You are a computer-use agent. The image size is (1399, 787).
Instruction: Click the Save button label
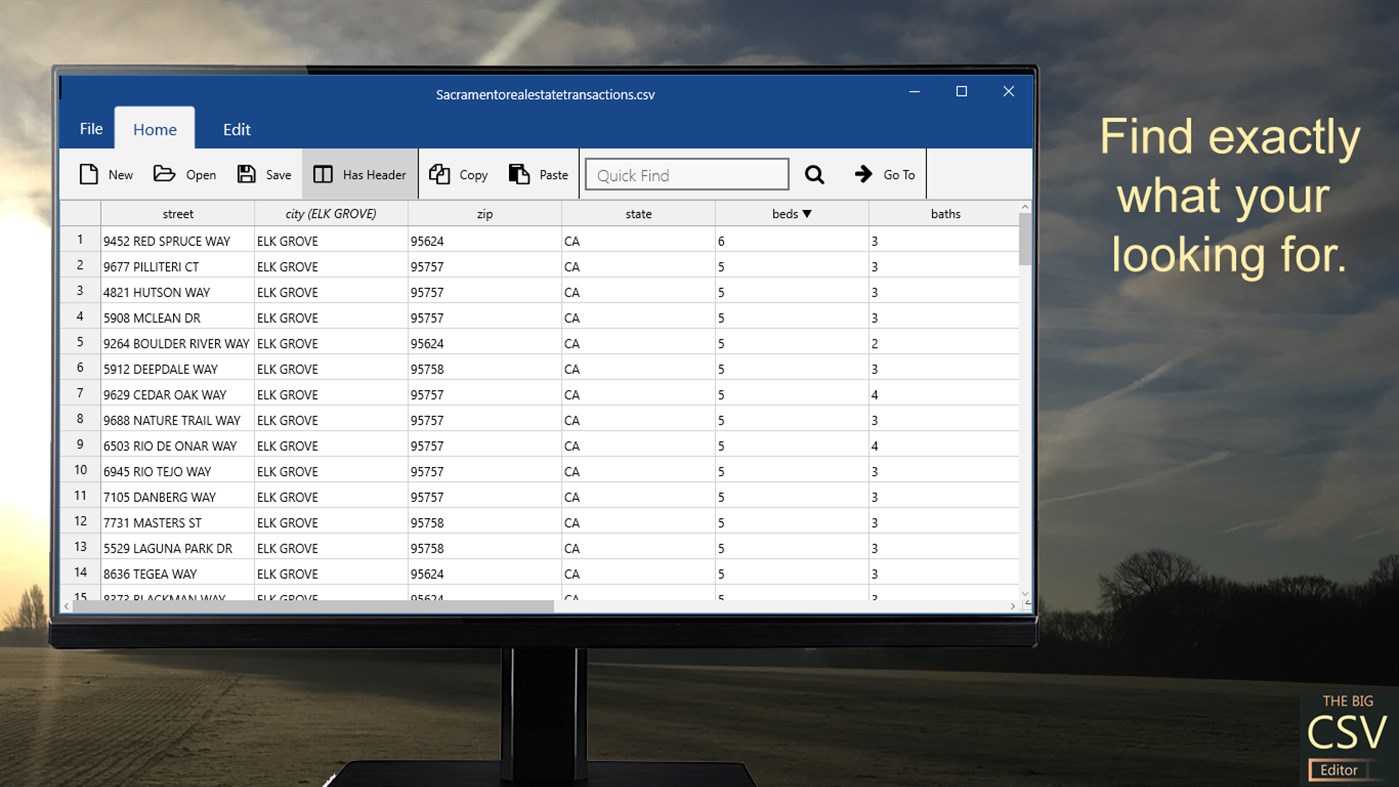(279, 174)
